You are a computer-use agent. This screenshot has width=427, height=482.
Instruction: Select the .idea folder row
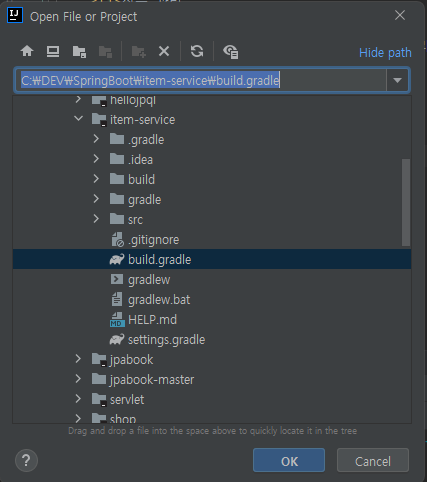pyautogui.click(x=212, y=159)
